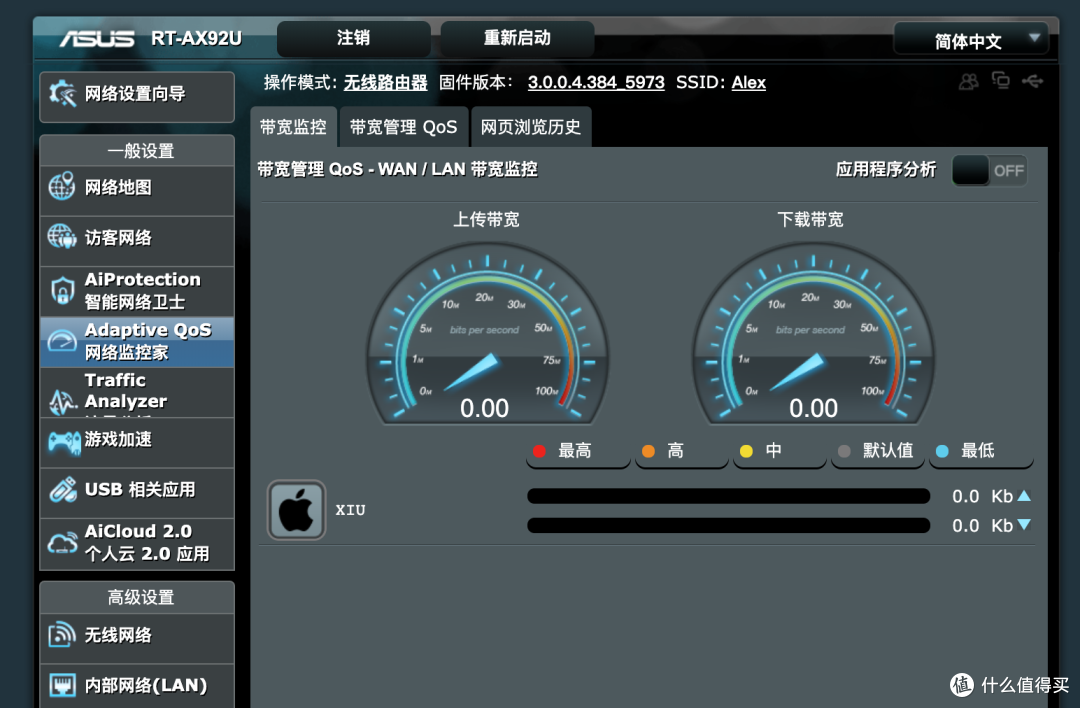
Task: Click the 网络设置向导 button
Action: [137, 97]
